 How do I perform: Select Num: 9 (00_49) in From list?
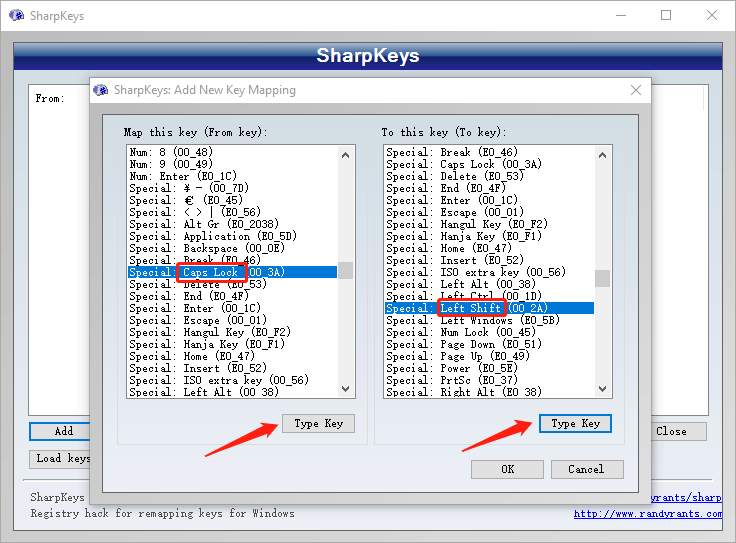point(232,164)
